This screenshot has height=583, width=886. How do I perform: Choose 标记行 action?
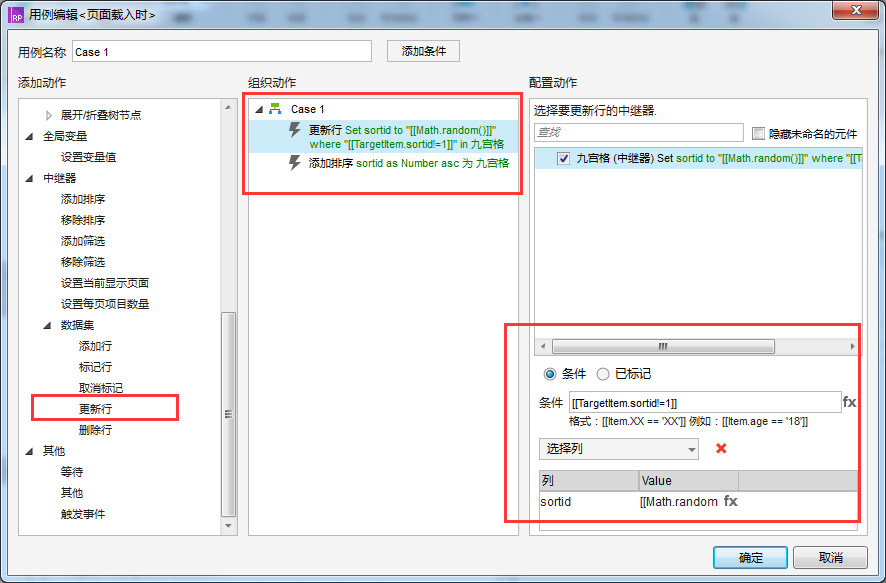(x=95, y=367)
